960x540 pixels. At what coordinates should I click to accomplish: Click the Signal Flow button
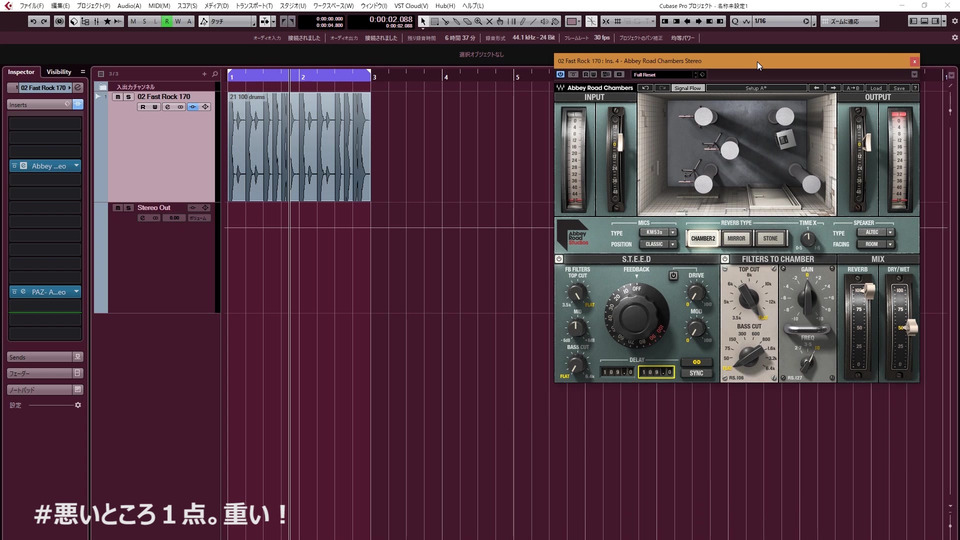[688, 88]
